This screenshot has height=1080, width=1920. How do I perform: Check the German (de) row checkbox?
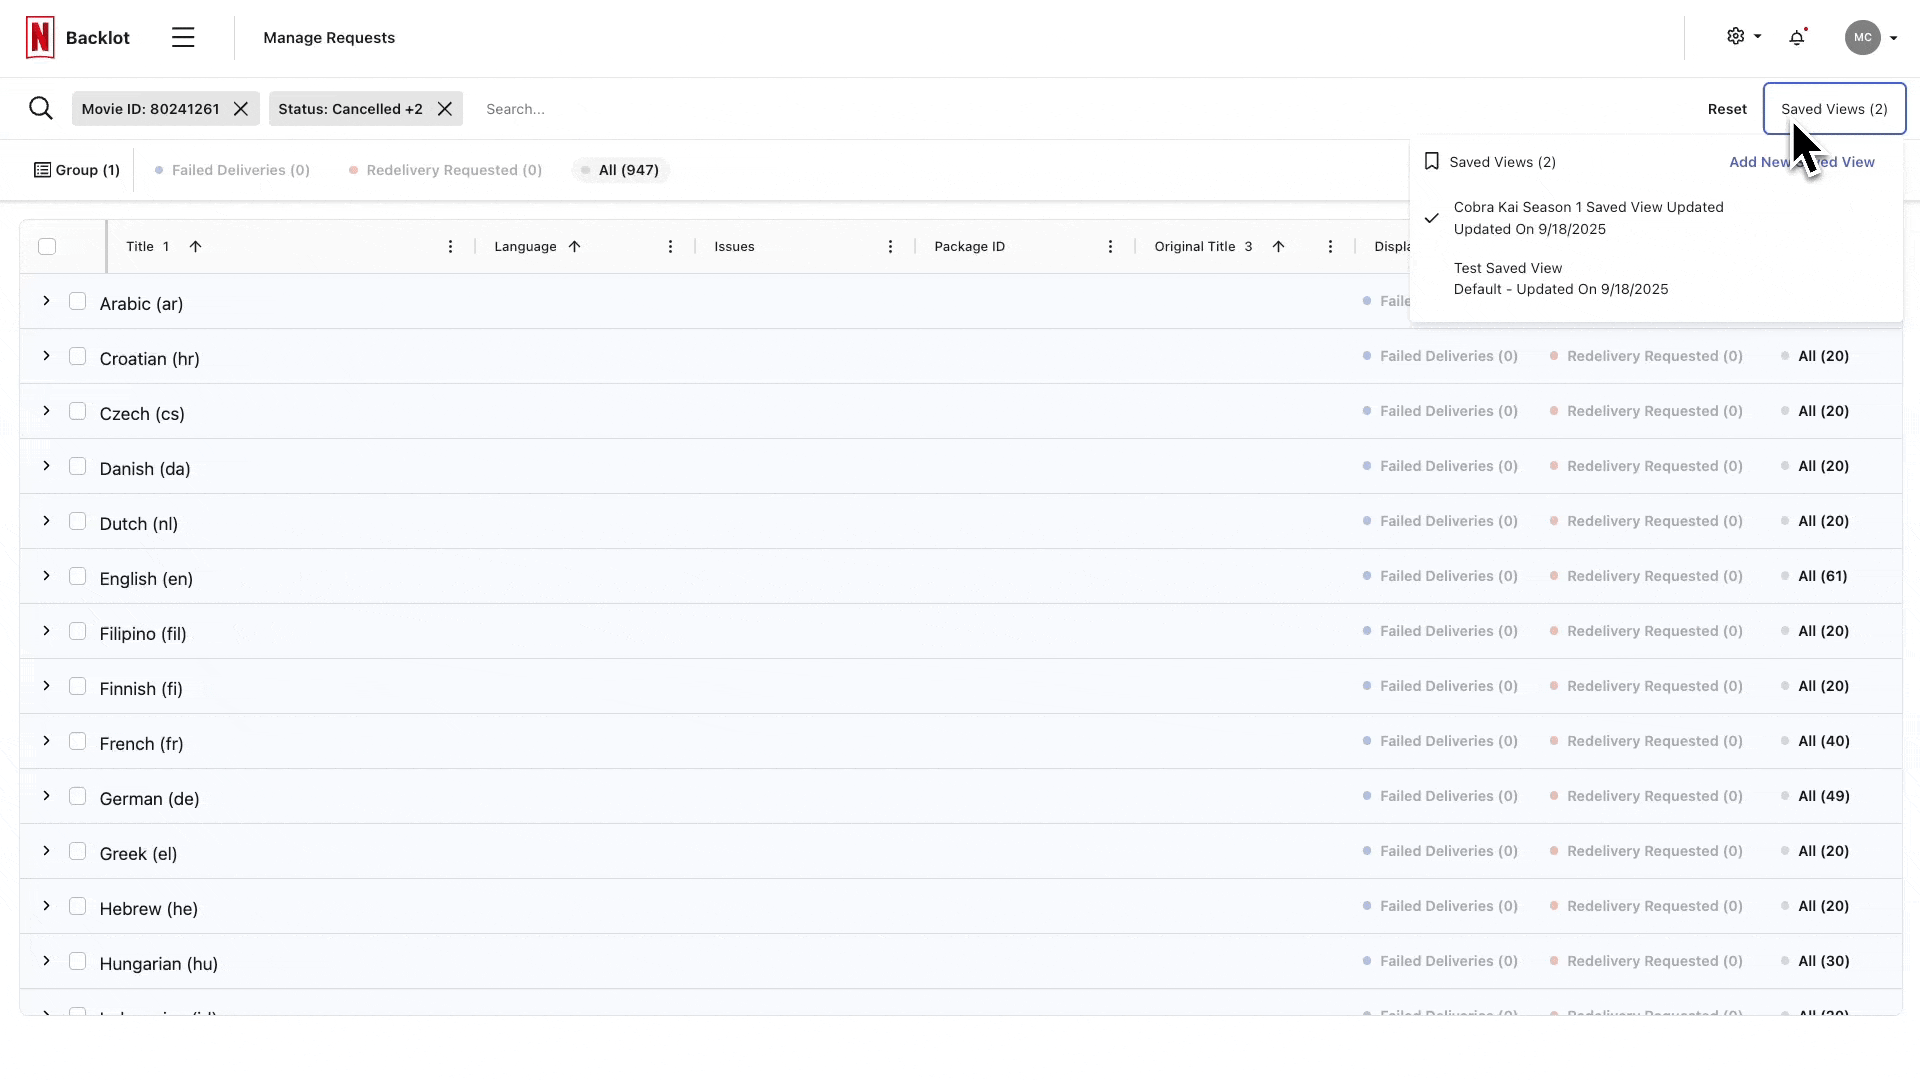[x=78, y=797]
